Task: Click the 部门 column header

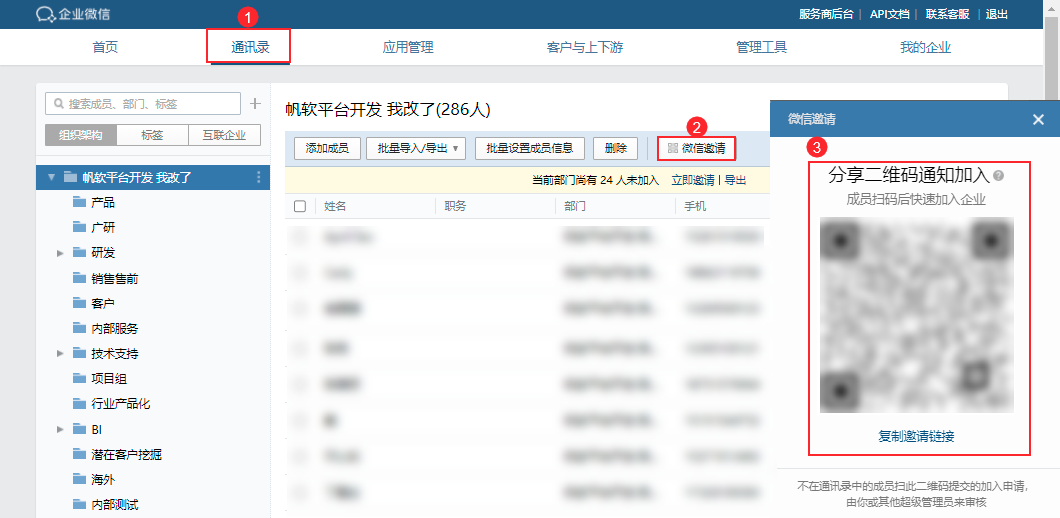Action: pyautogui.click(x=575, y=206)
